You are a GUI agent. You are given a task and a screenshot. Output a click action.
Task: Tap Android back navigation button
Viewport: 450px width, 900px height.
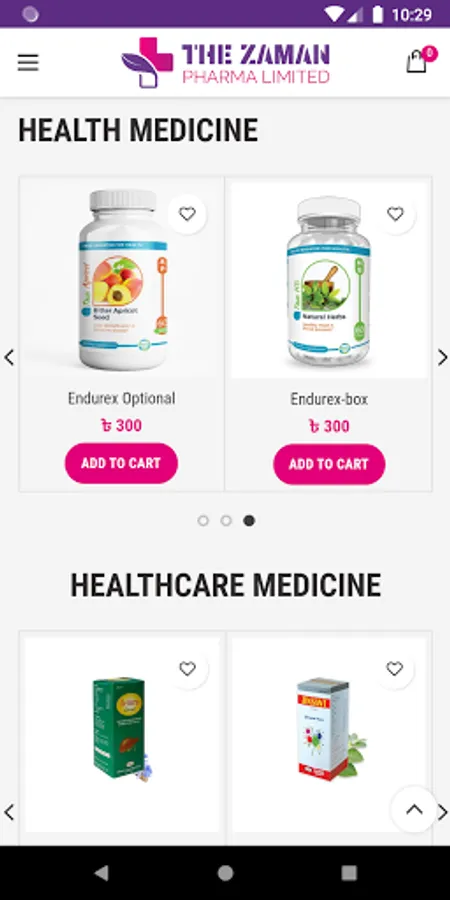pos(102,873)
